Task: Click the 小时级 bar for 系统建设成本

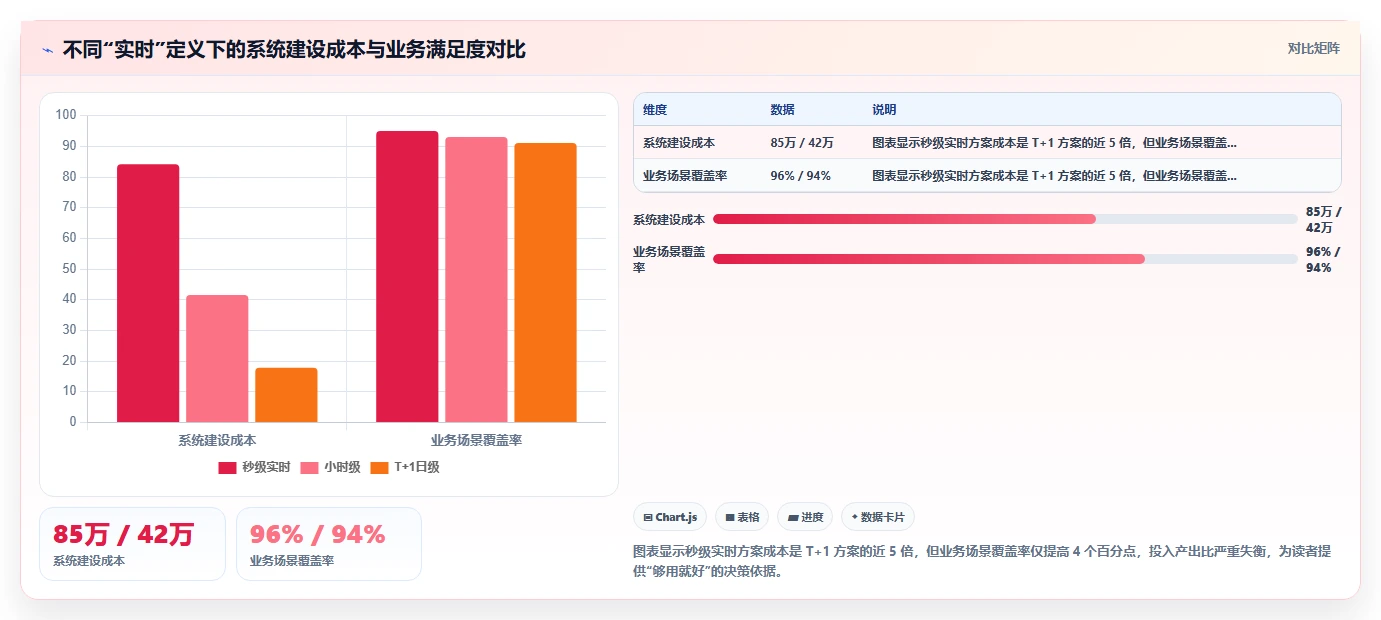Action: 217,358
